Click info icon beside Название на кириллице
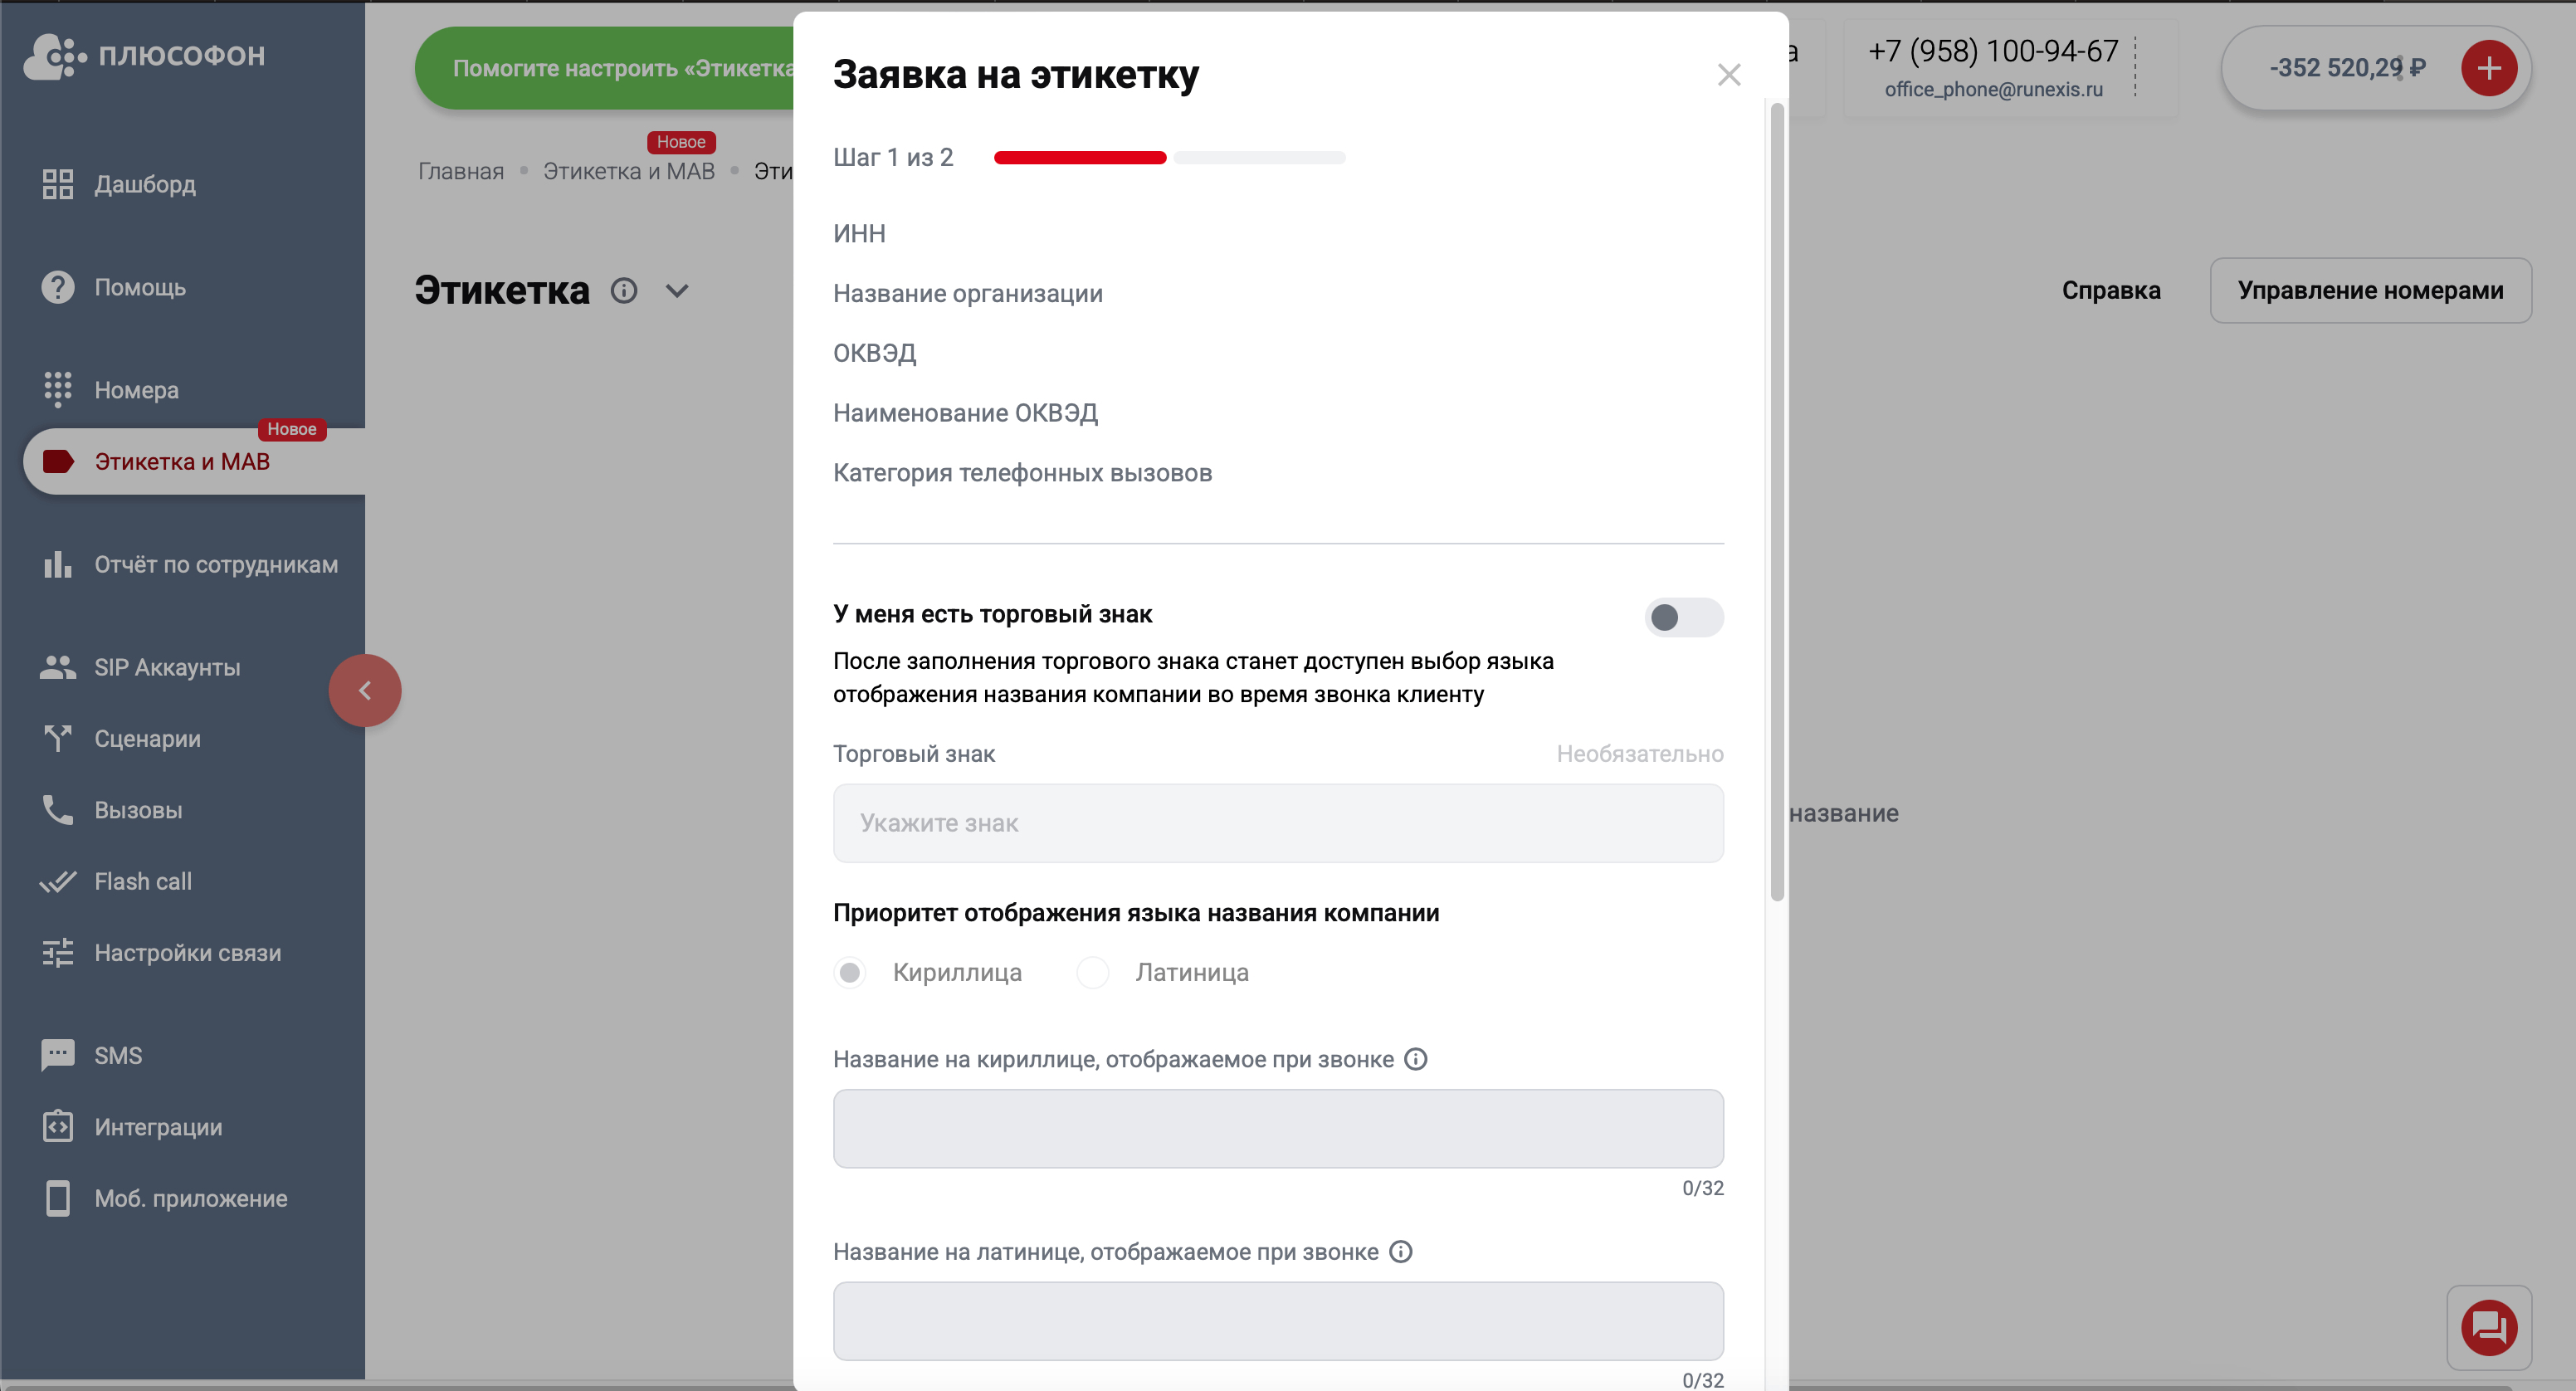2576x1391 pixels. (1415, 1059)
